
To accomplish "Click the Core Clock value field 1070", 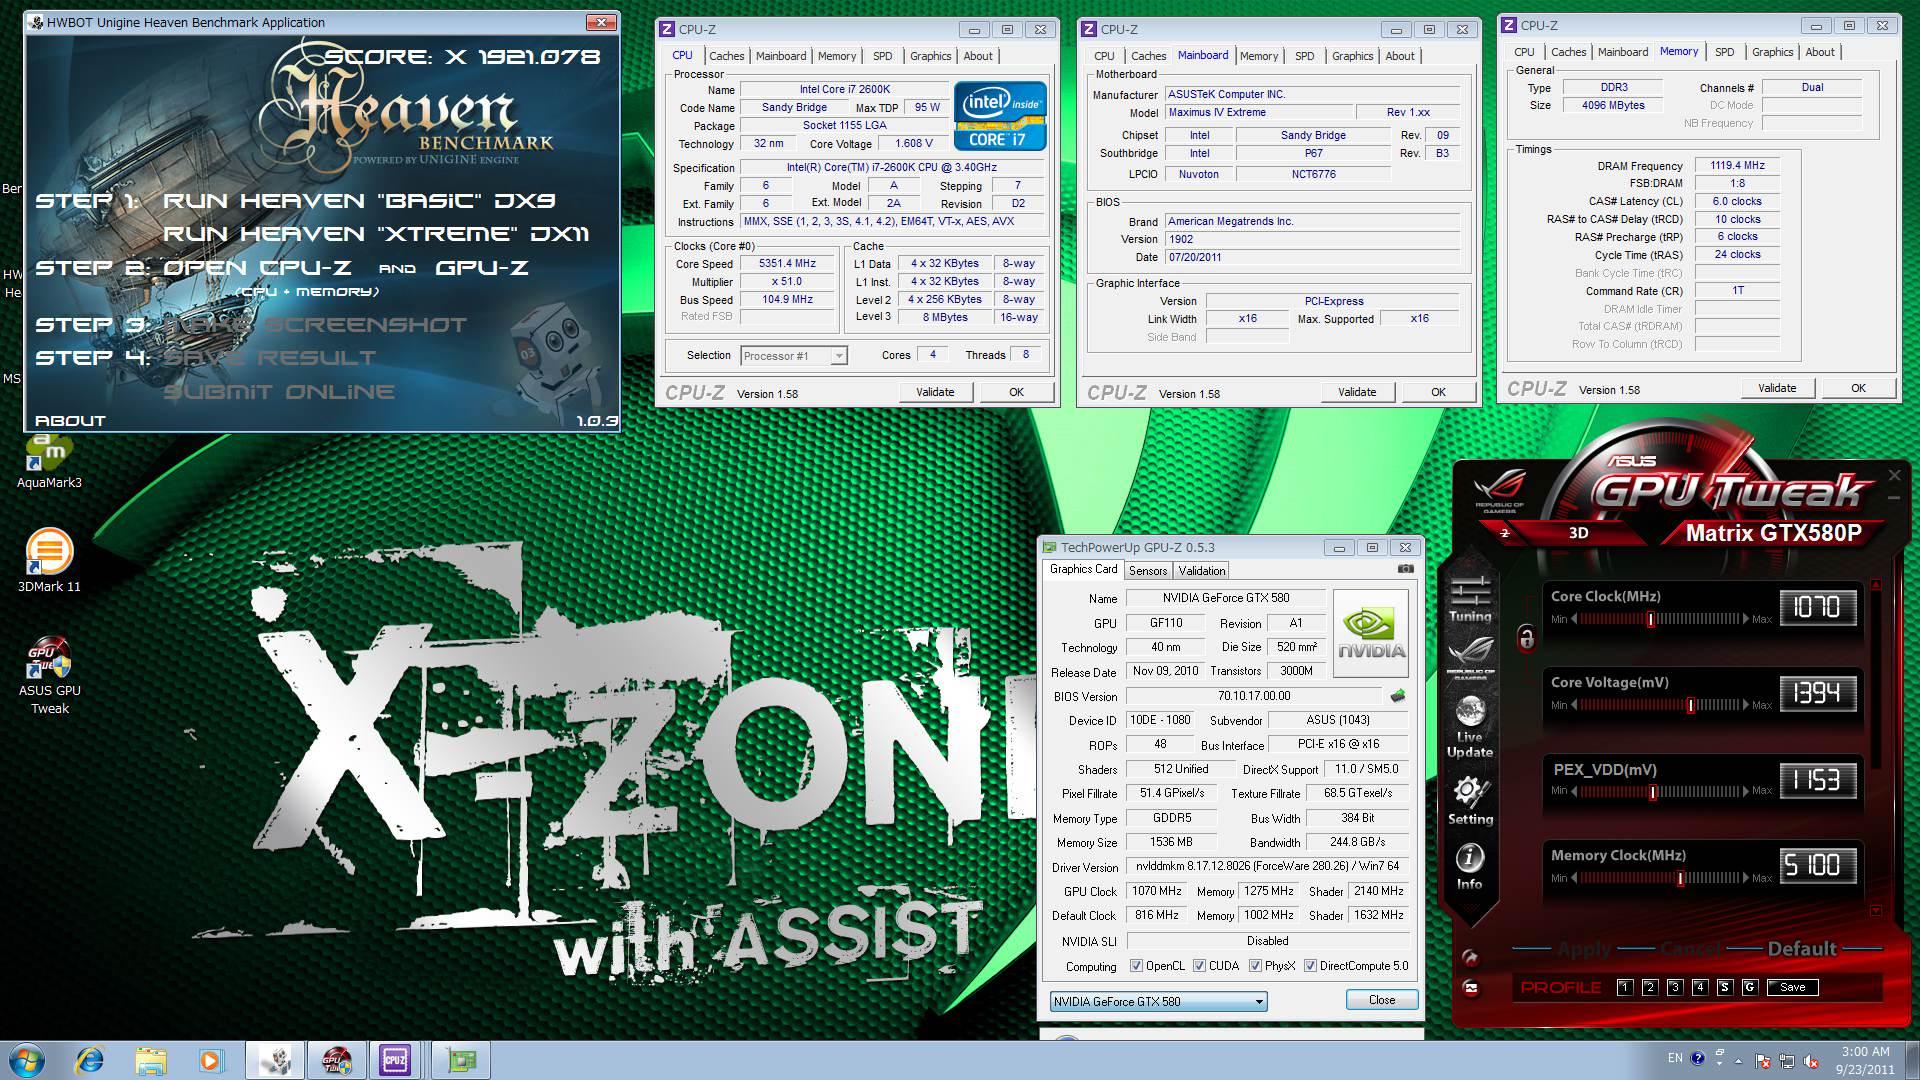I will [x=1817, y=607].
